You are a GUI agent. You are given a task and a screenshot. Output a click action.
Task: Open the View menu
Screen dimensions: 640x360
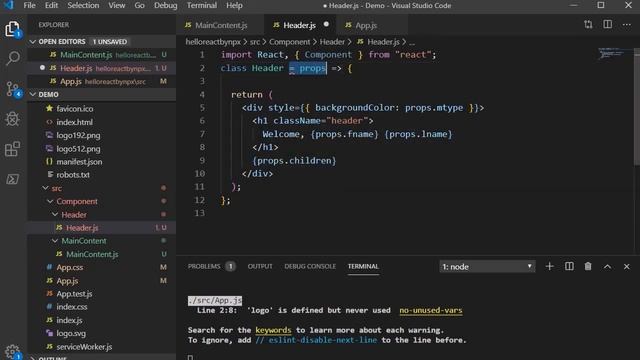pos(117,5)
